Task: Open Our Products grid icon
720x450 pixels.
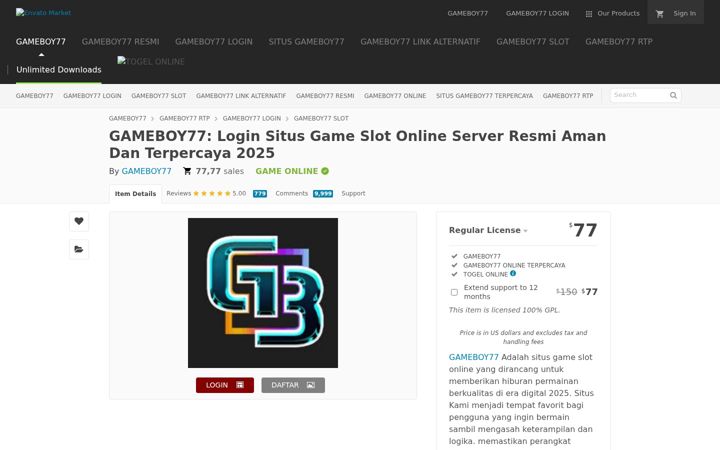Action: click(x=589, y=14)
